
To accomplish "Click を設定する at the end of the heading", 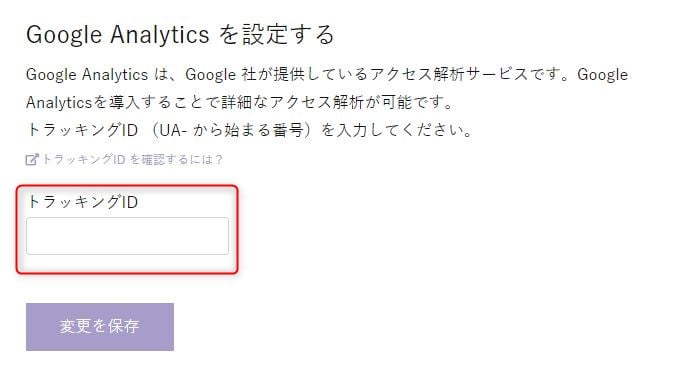I will coord(276,35).
